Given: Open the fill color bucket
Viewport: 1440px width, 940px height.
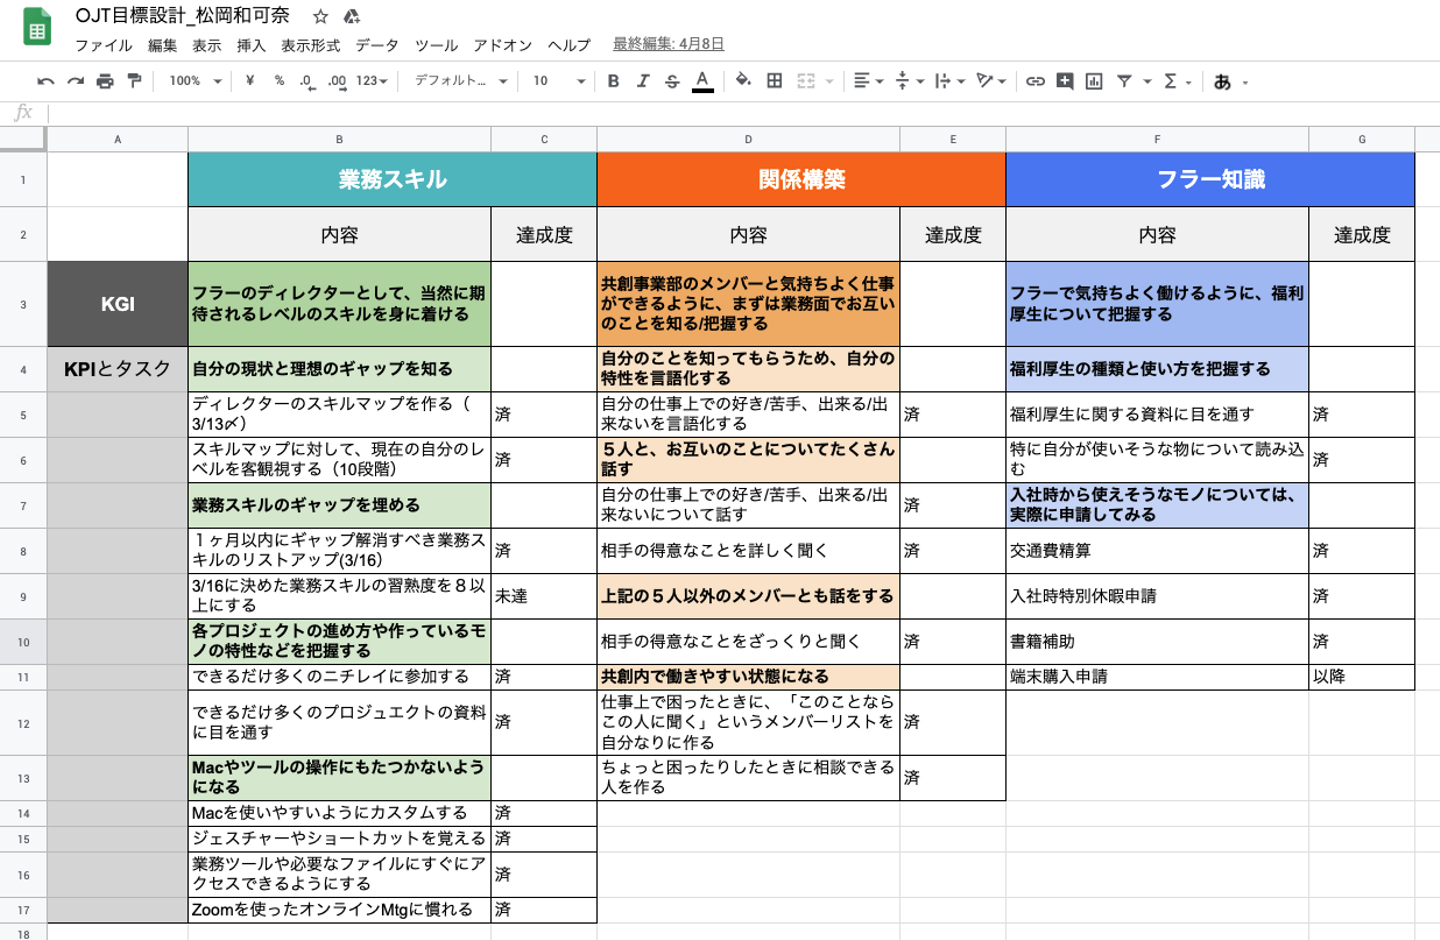Looking at the screenshot, I should point(743,81).
